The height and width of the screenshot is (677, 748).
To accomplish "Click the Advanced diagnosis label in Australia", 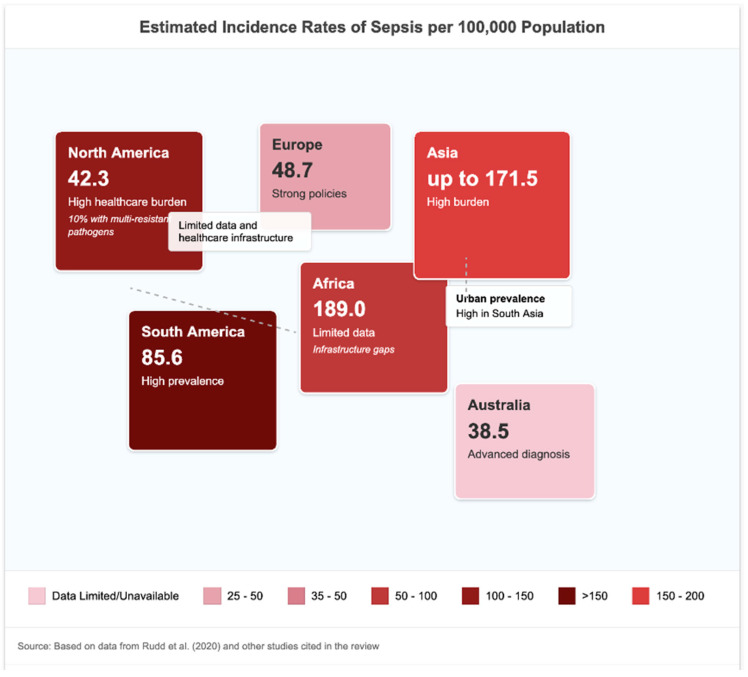I will pyautogui.click(x=519, y=454).
